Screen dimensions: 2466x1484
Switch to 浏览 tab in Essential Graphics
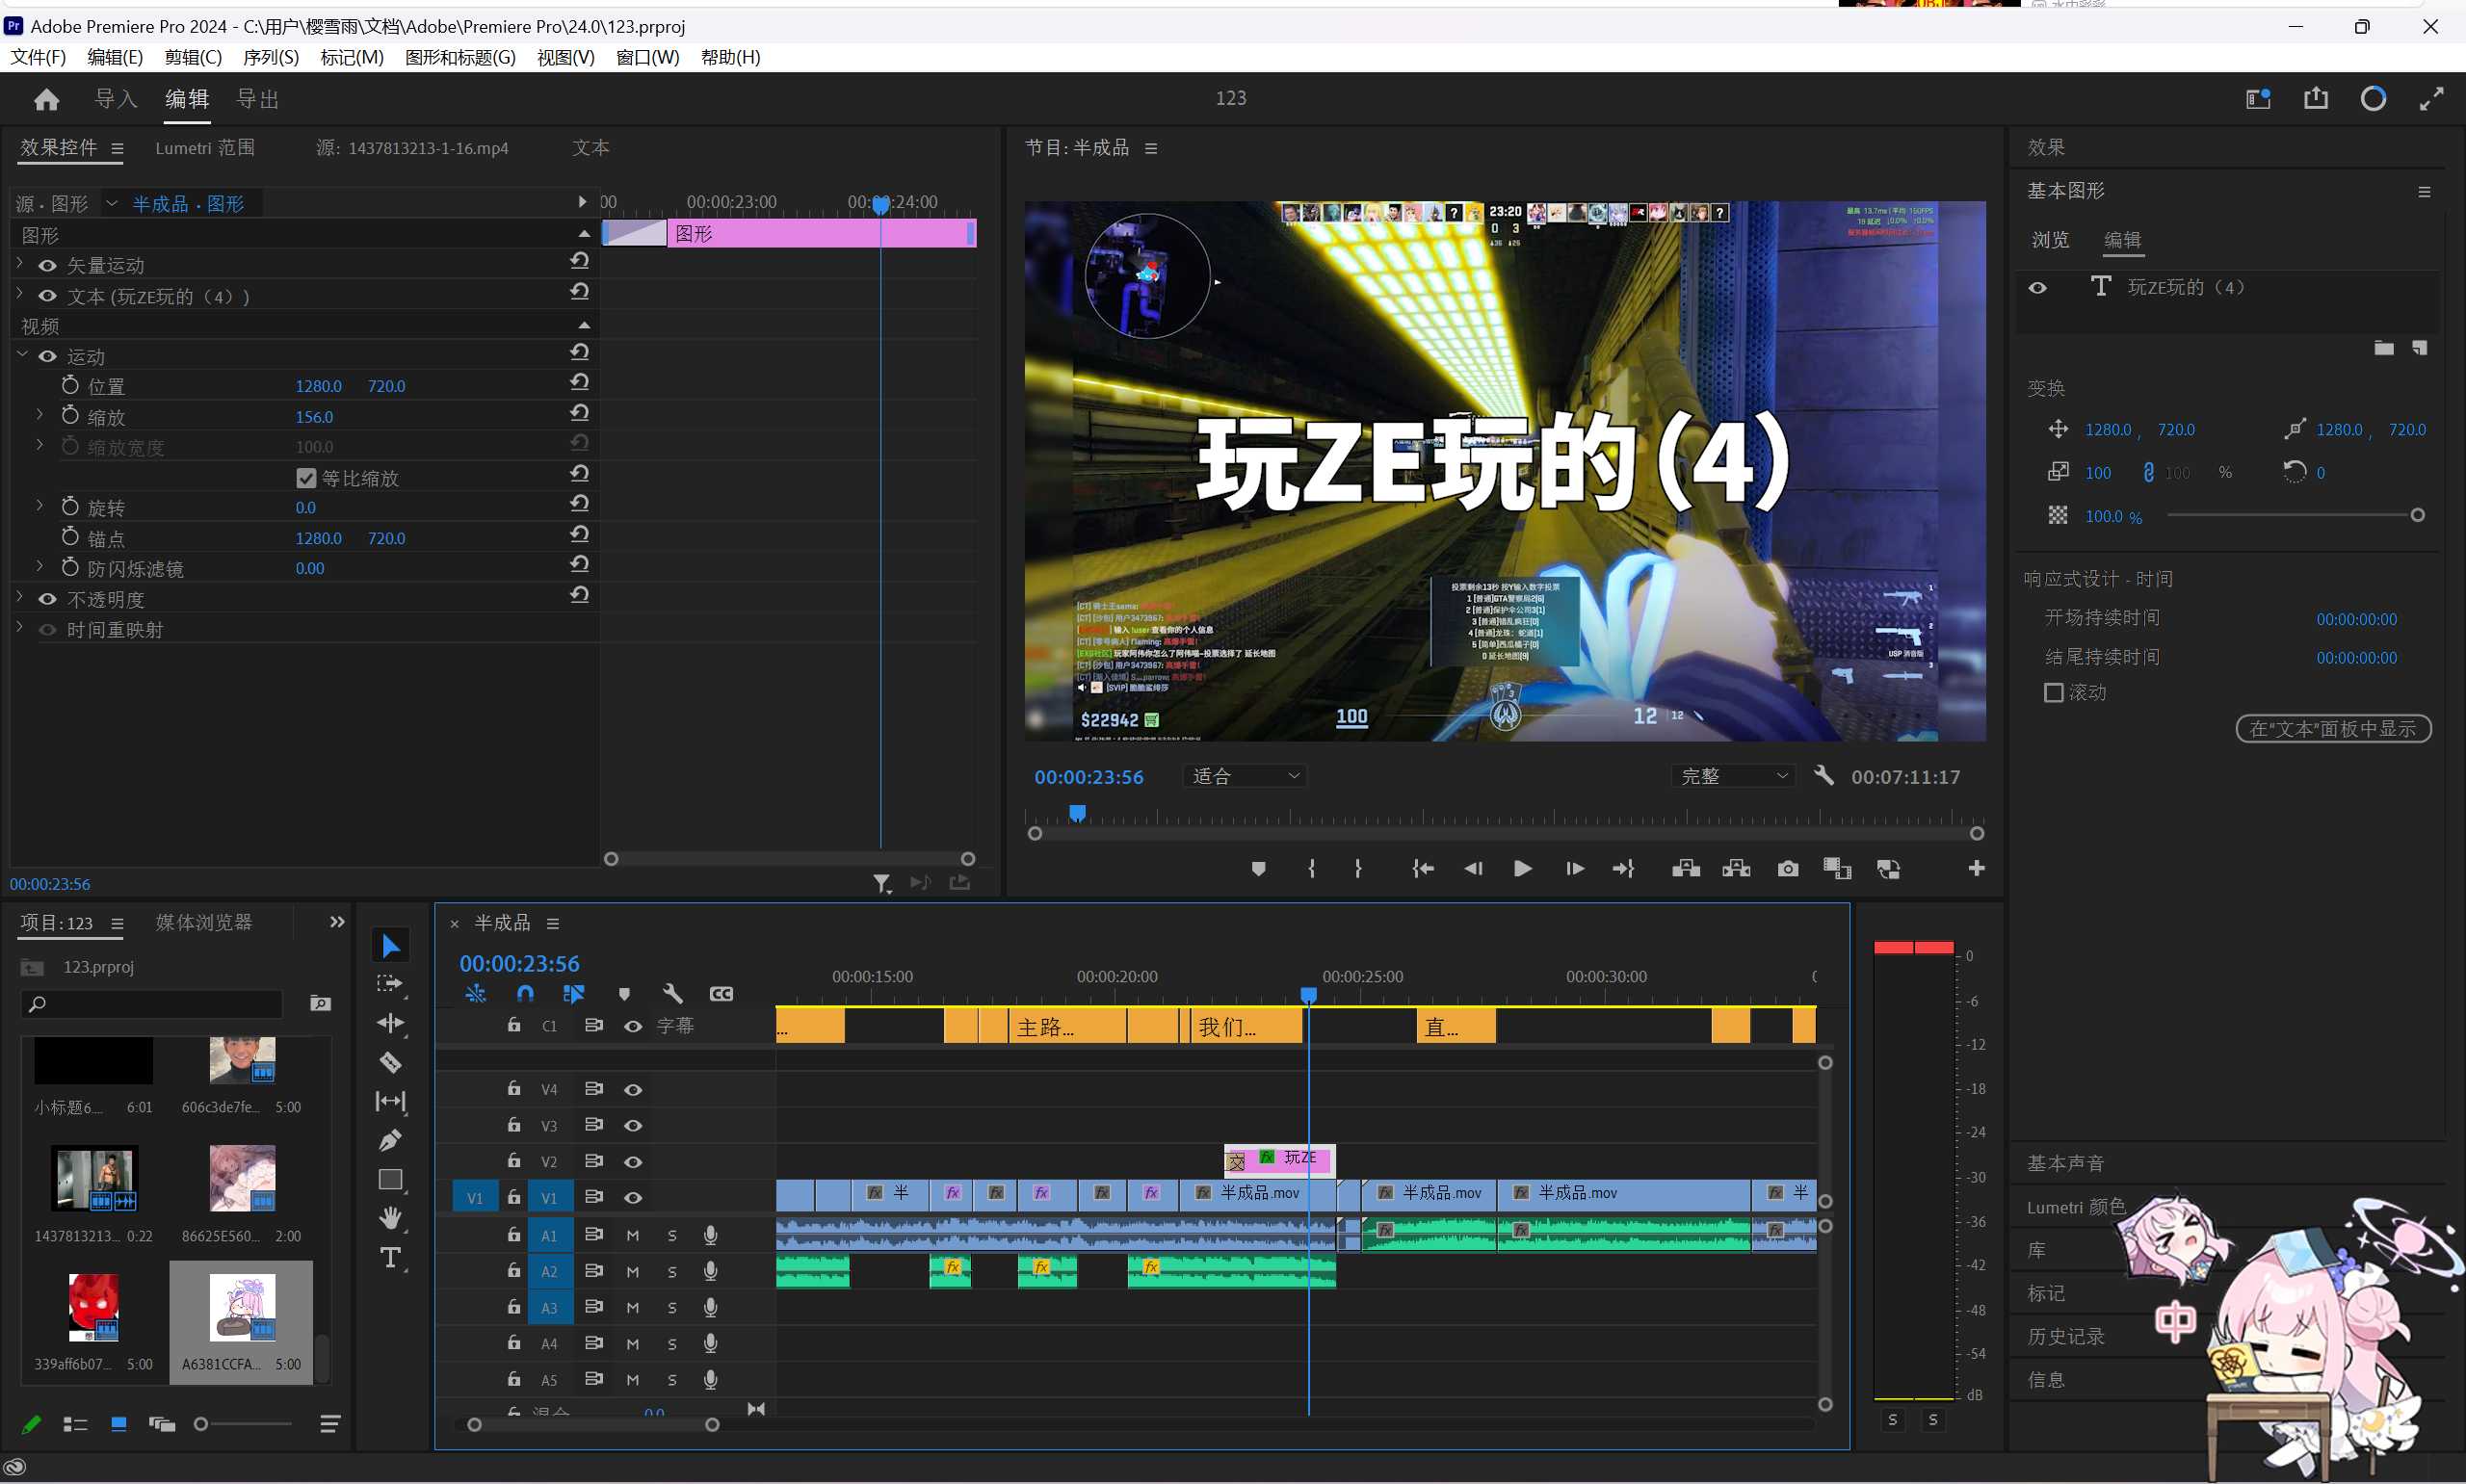2050,240
